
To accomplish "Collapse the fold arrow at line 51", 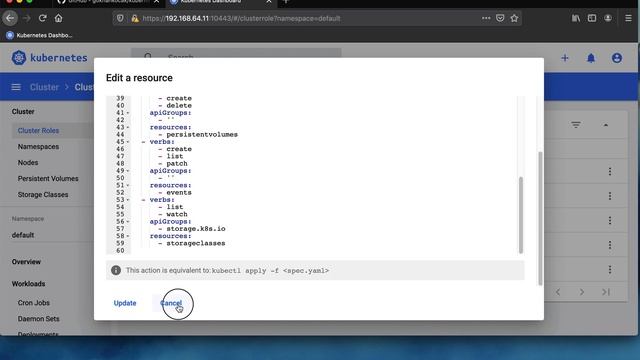I will (x=128, y=185).
